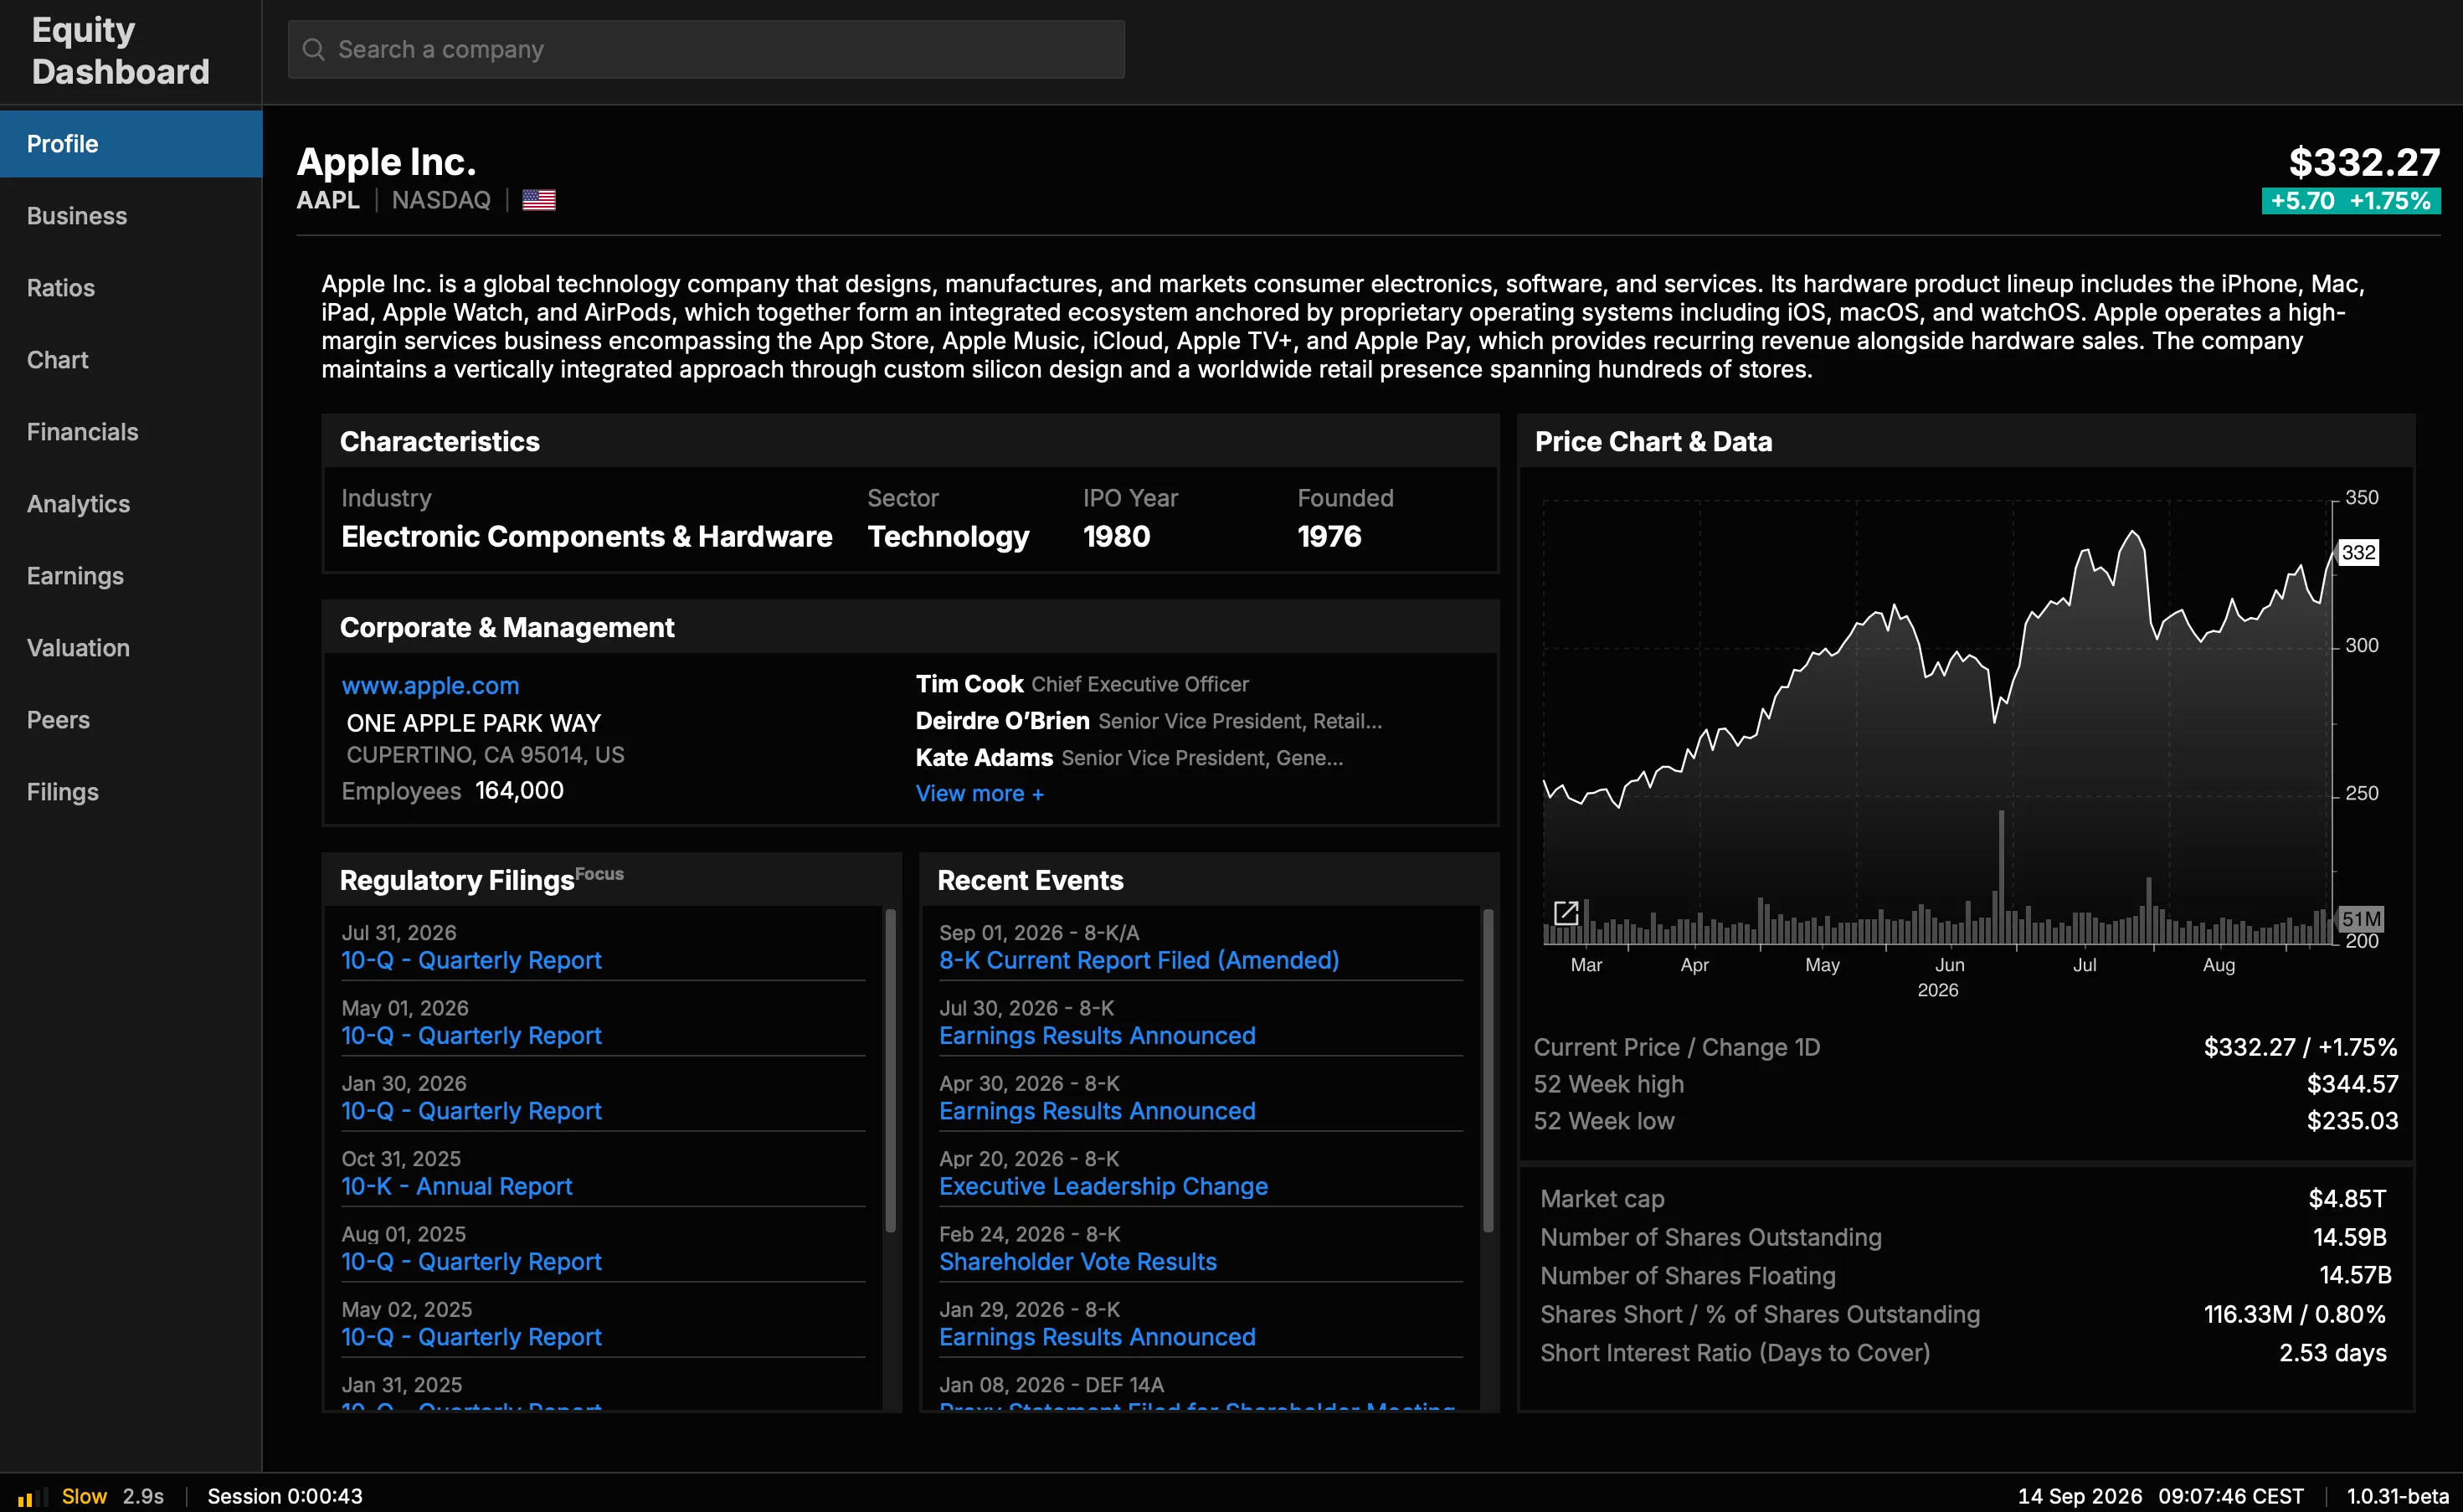Click the Kate Adams executive entry
The height and width of the screenshot is (1512, 2463).
pyautogui.click(x=1129, y=758)
